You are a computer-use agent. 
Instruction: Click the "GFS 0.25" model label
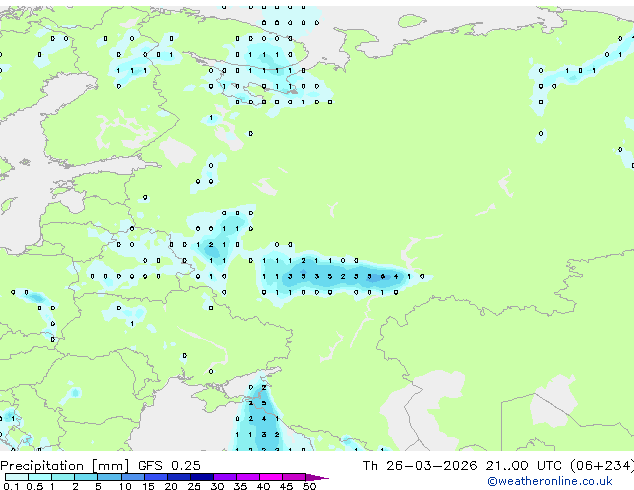click(x=169, y=466)
